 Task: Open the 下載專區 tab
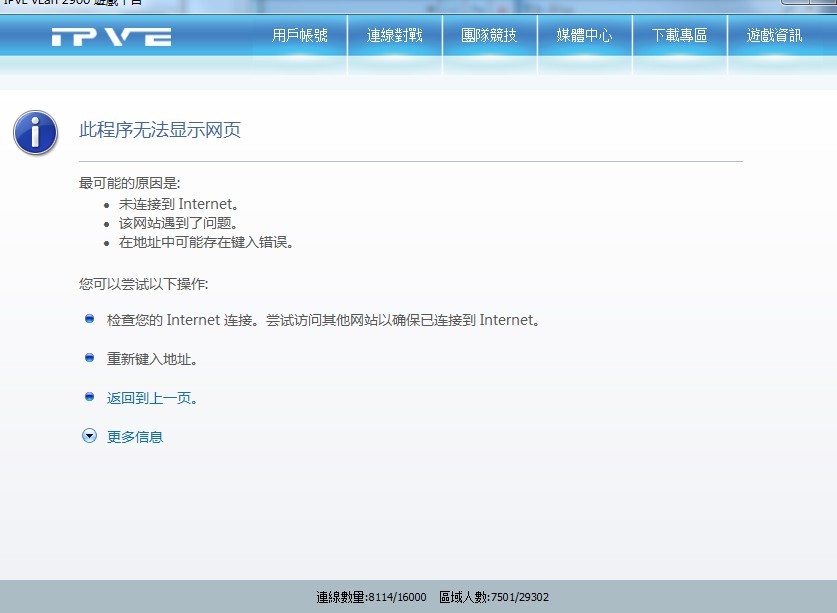[x=679, y=36]
